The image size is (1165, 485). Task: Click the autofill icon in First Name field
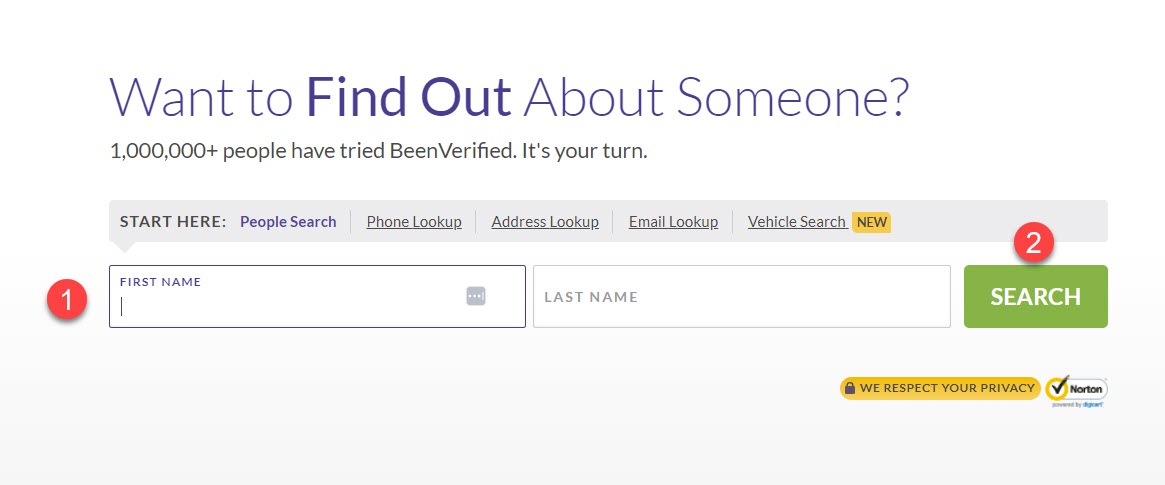pos(476,296)
